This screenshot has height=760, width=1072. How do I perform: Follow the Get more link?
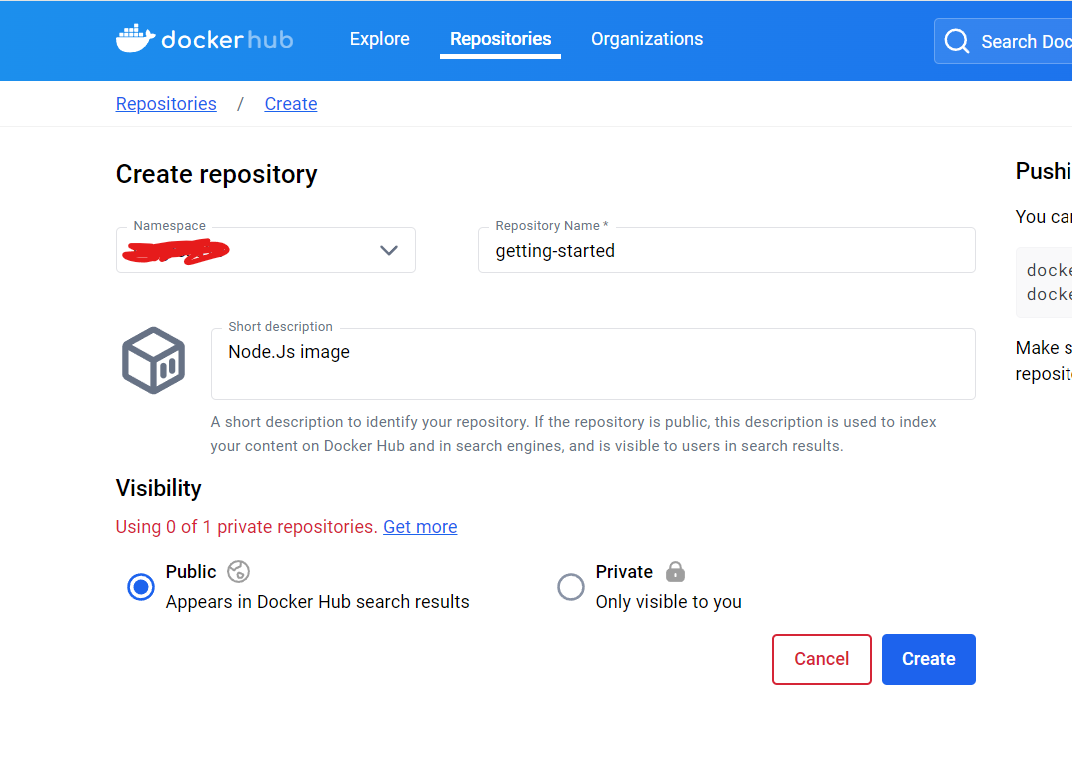point(420,527)
